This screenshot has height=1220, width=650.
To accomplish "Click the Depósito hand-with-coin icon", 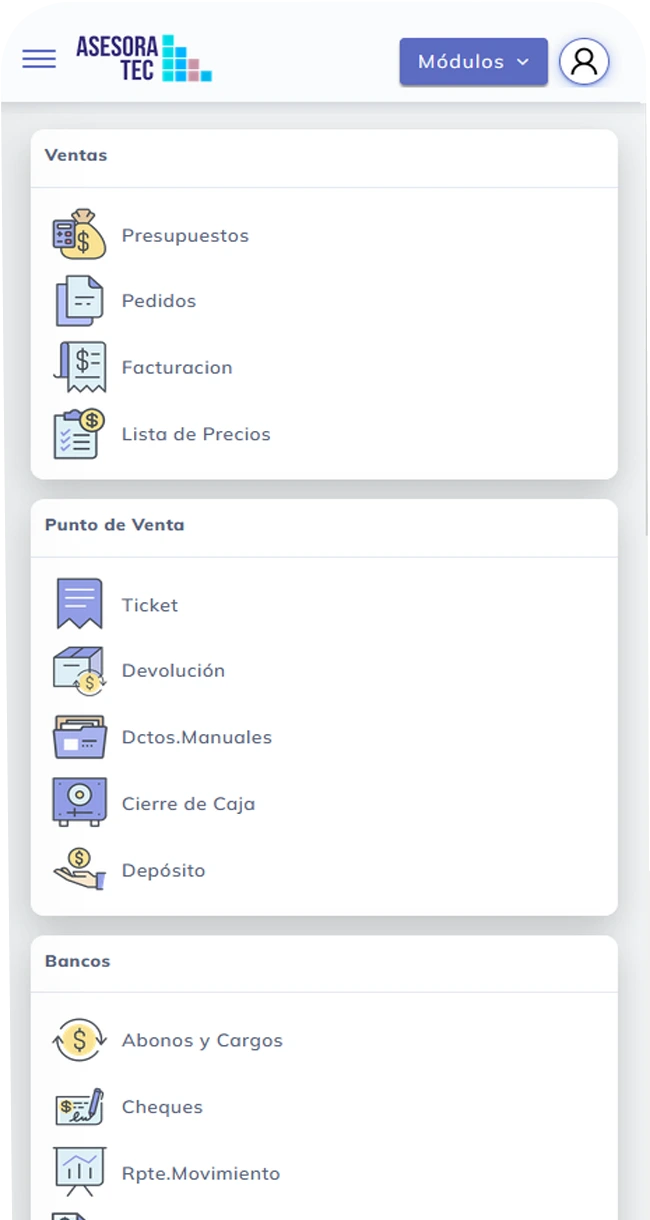I will [x=79, y=870].
